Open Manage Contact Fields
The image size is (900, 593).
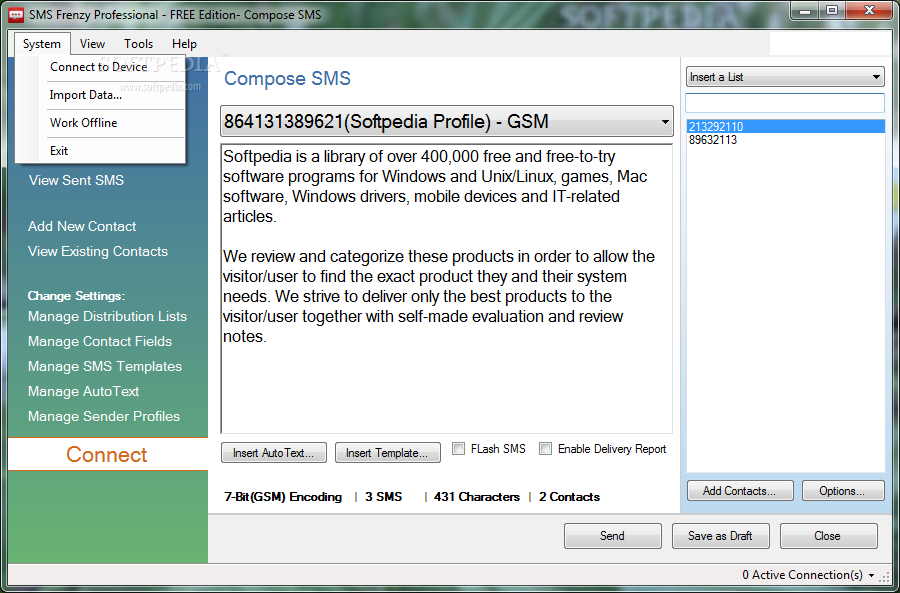(100, 342)
